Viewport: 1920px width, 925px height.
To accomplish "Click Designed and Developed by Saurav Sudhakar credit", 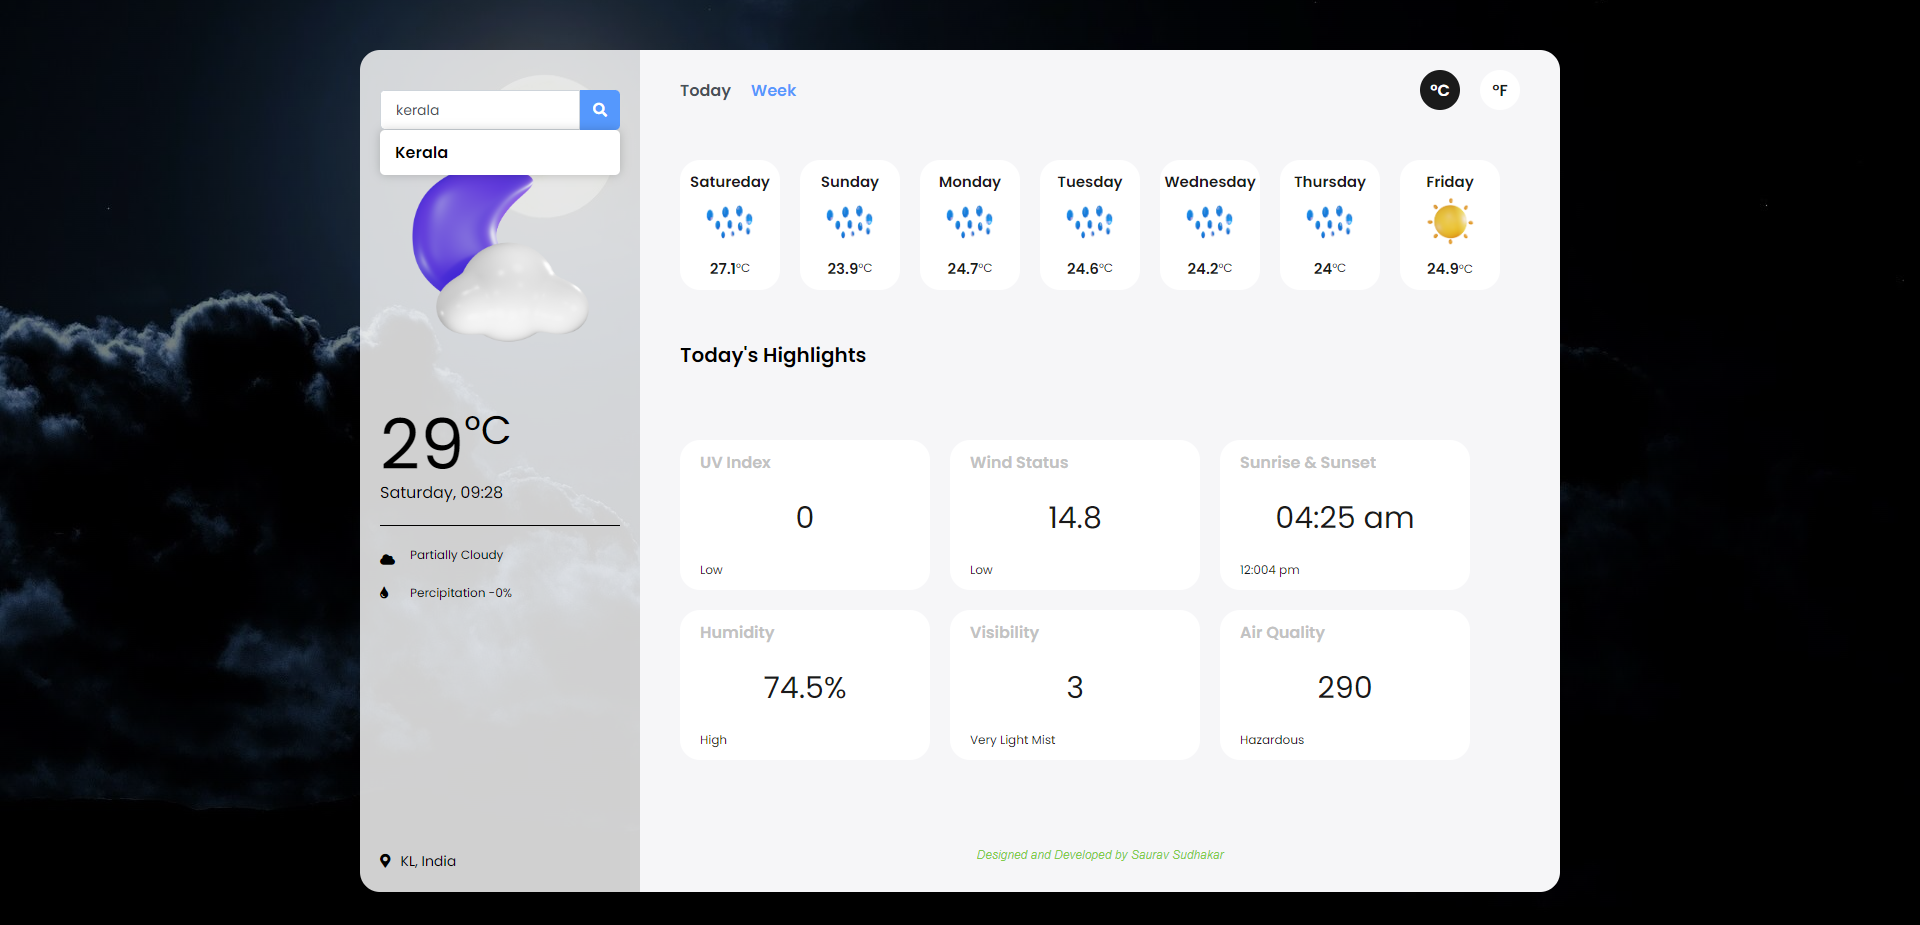I will 1100,855.
